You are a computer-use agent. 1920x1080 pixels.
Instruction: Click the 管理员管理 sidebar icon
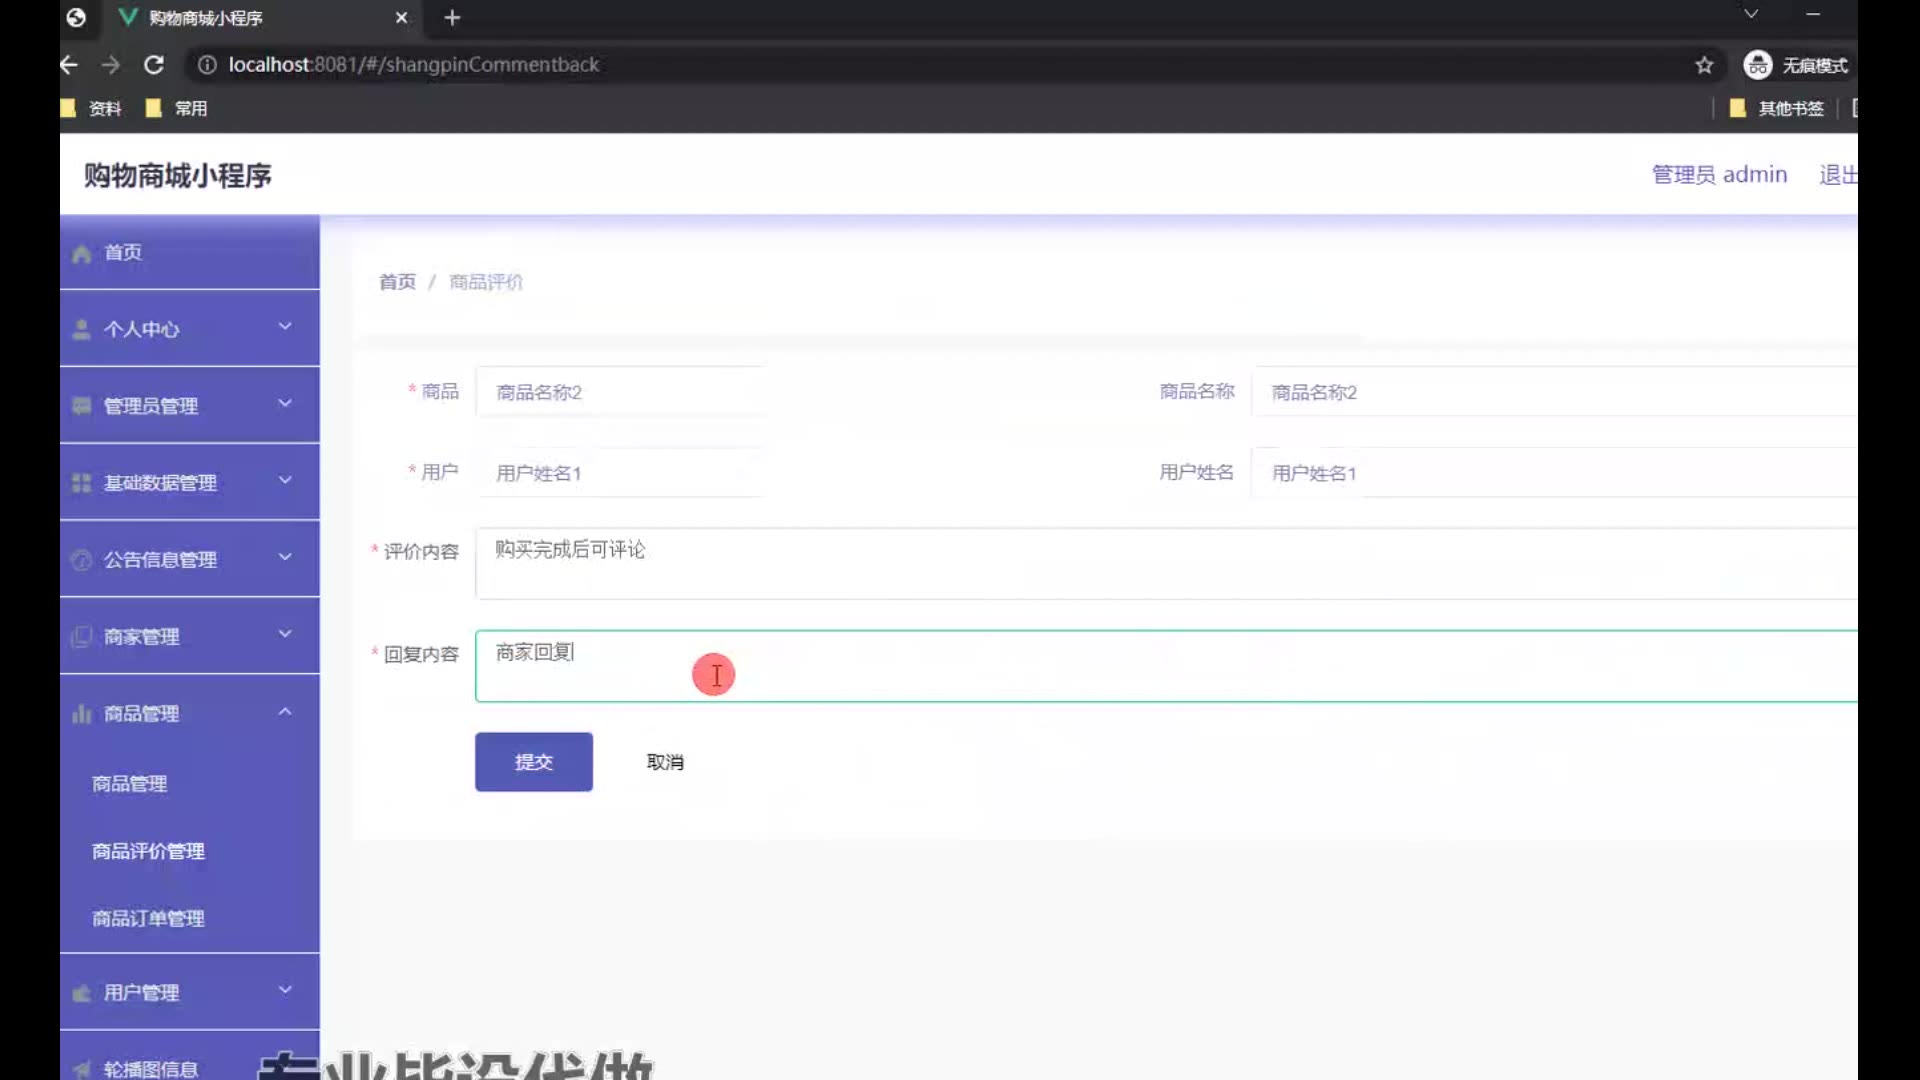coord(82,406)
